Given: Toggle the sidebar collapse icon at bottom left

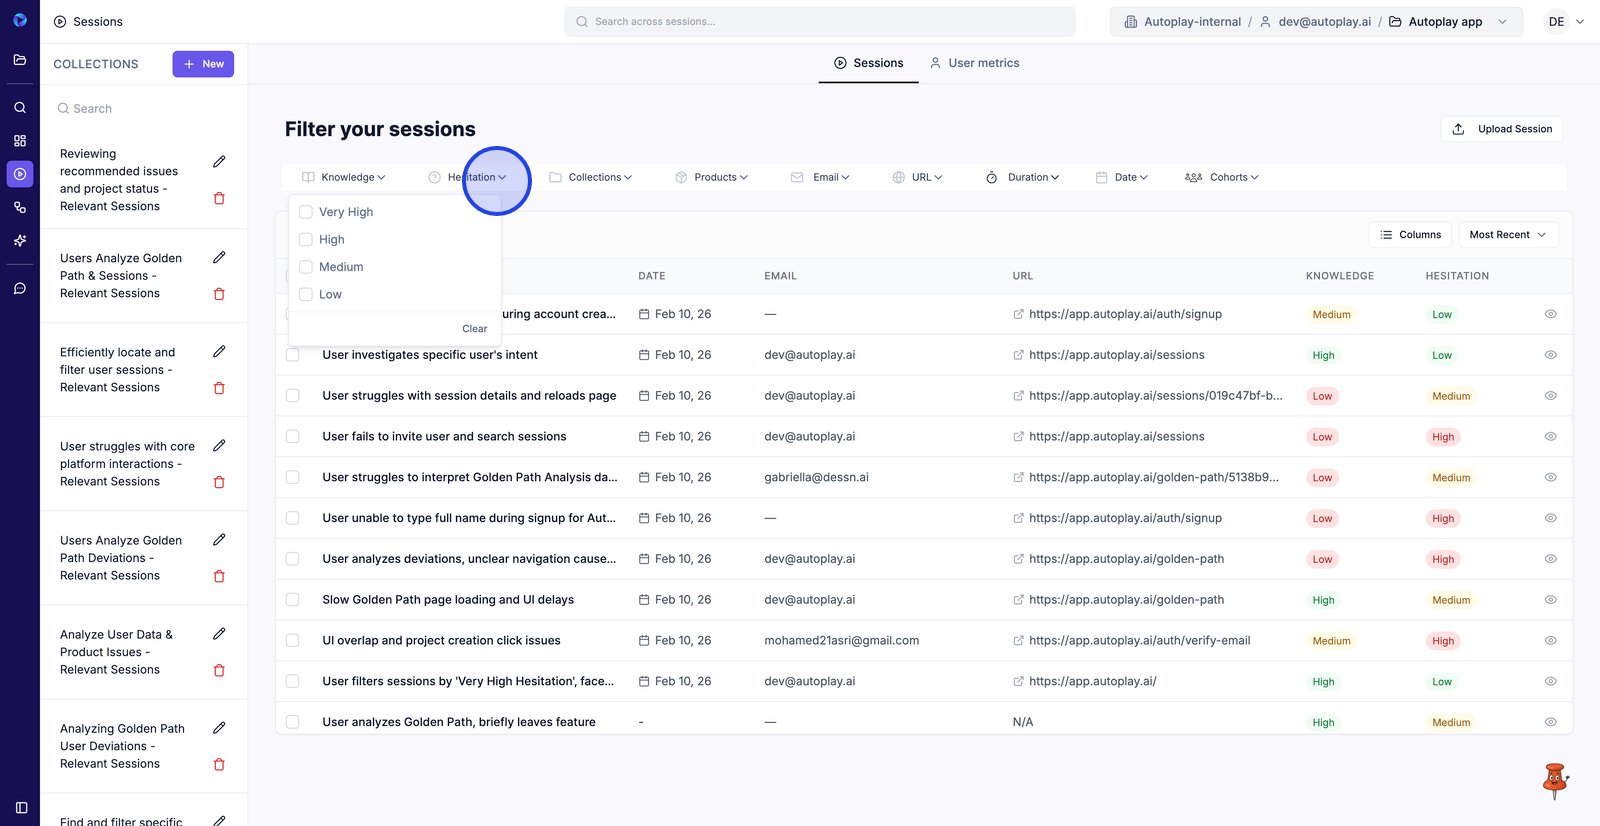Looking at the screenshot, I should pos(21,807).
